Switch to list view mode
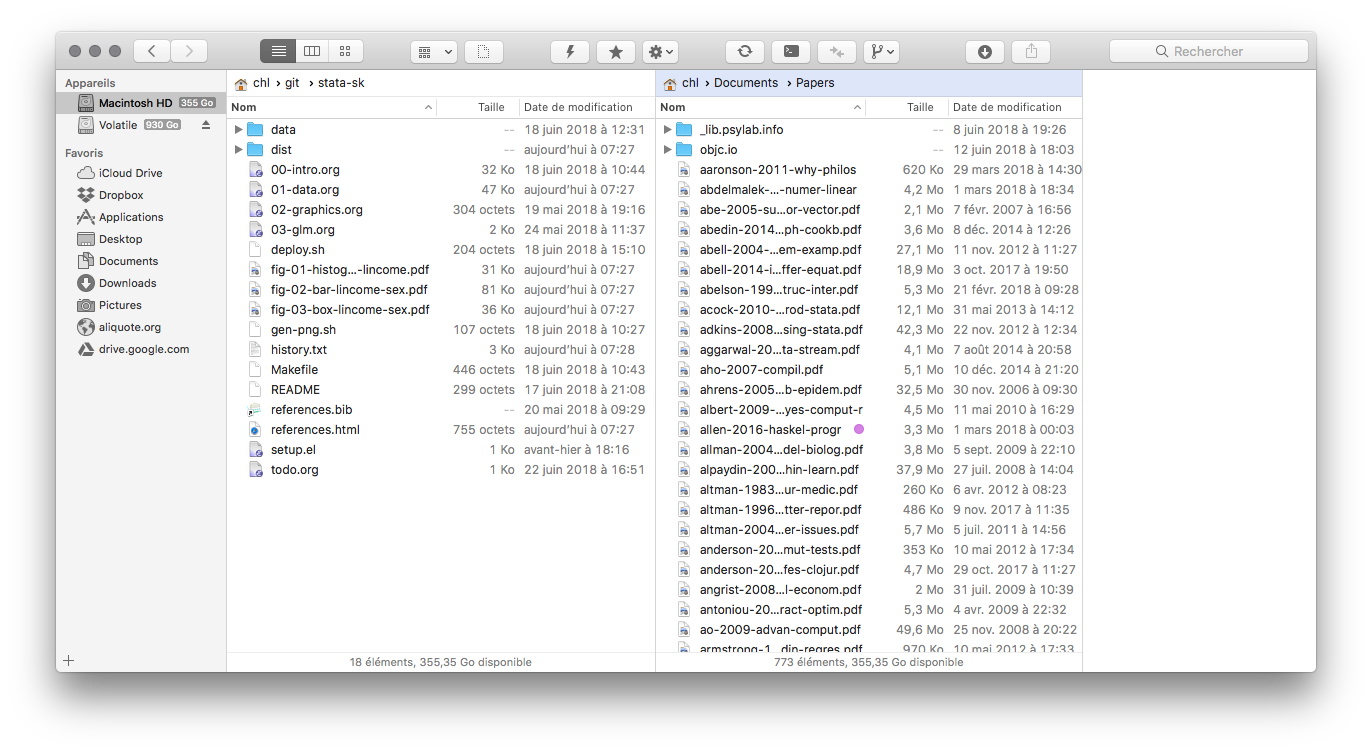Viewport: 1372px width, 752px height. click(278, 51)
